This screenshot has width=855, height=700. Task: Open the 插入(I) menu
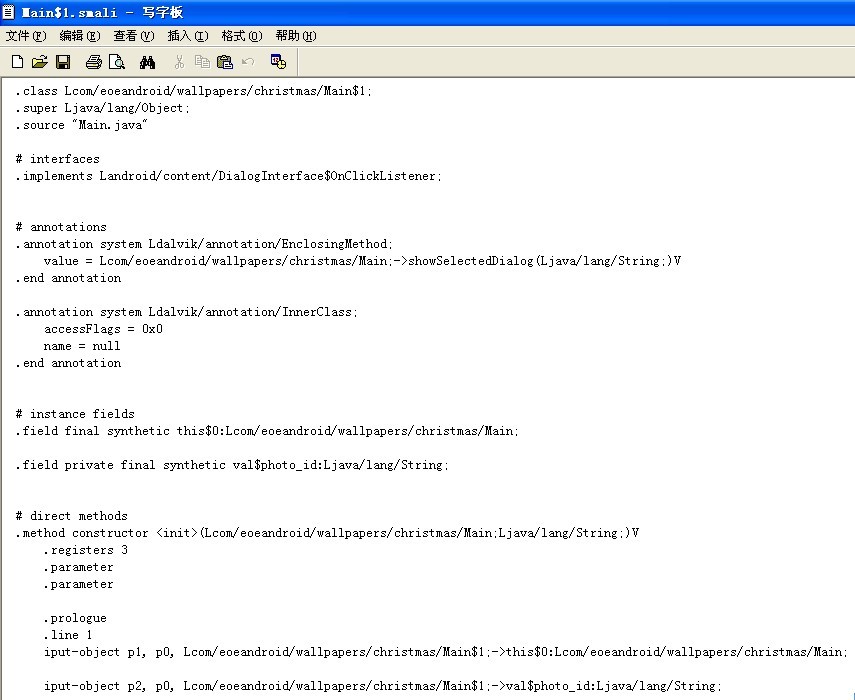pyautogui.click(x=188, y=36)
